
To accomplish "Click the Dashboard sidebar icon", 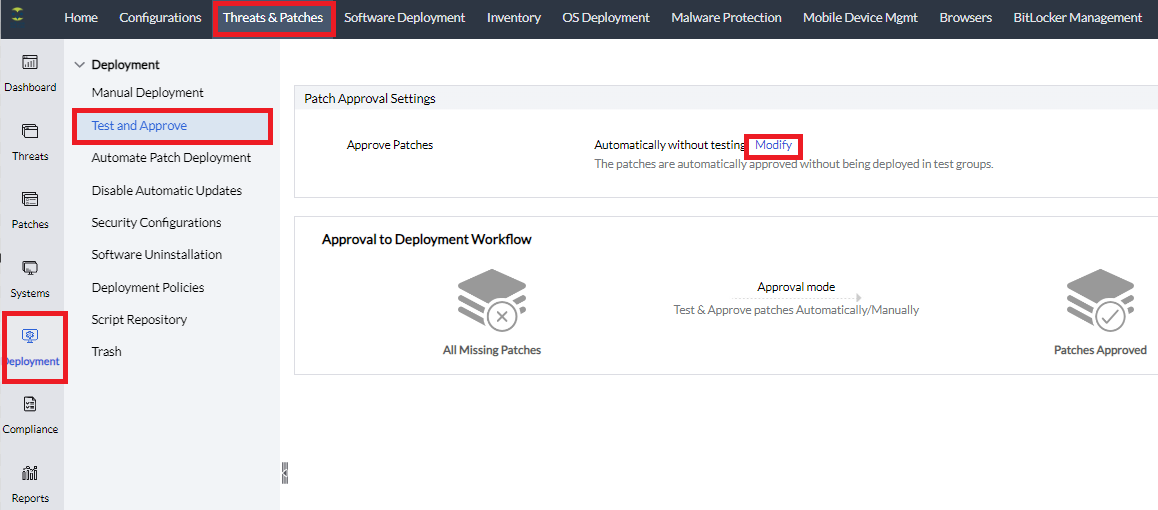I will pos(30,63).
